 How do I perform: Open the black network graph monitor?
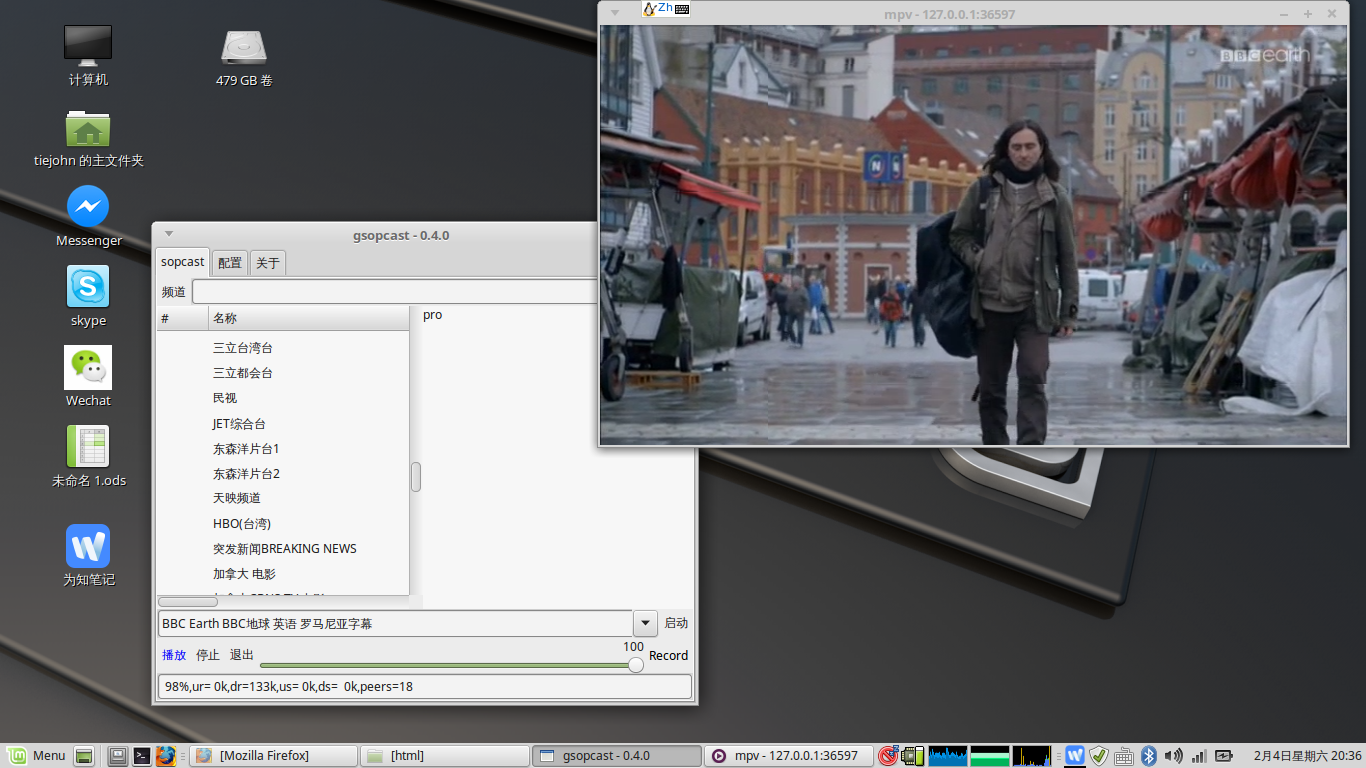[x=1032, y=756]
